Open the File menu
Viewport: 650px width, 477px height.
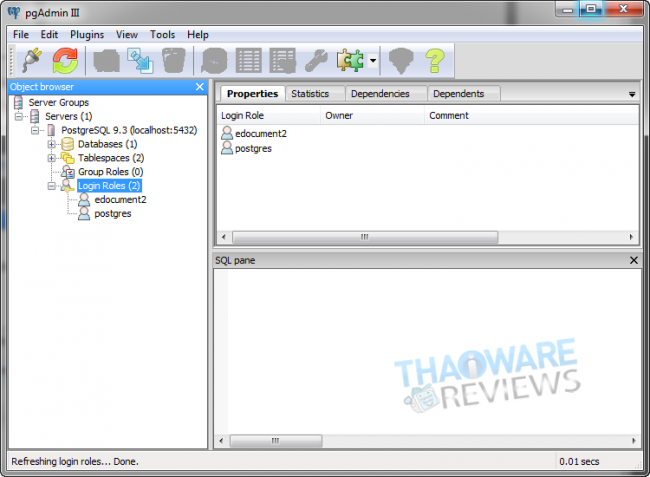point(21,34)
